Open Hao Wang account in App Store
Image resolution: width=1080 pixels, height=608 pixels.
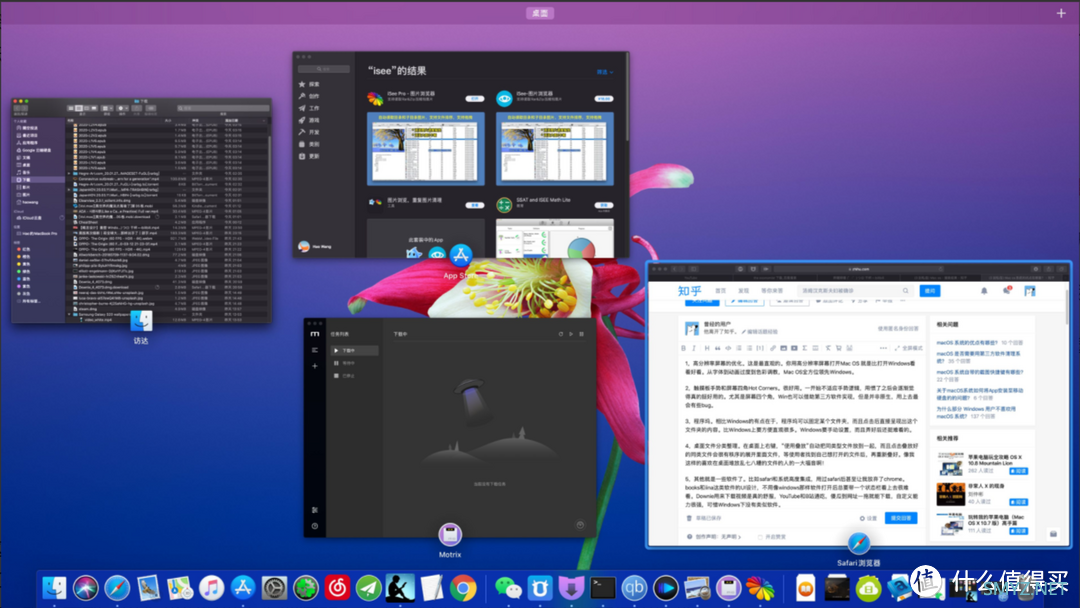tap(315, 247)
